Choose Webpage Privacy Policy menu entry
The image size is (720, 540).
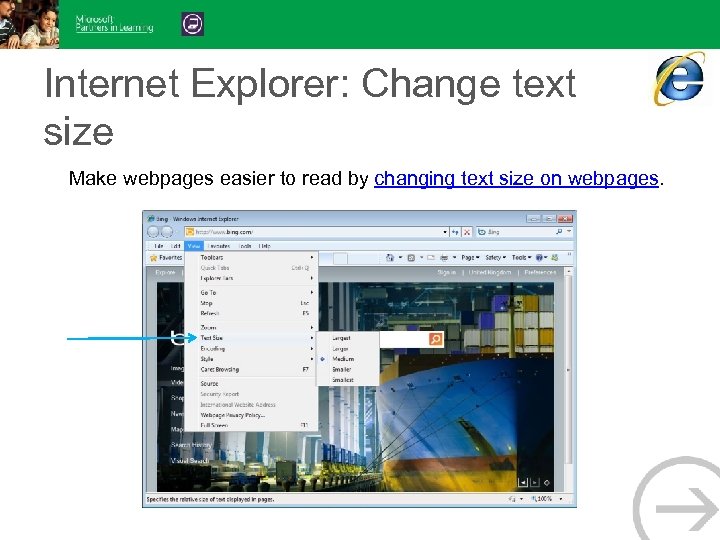click(251, 415)
